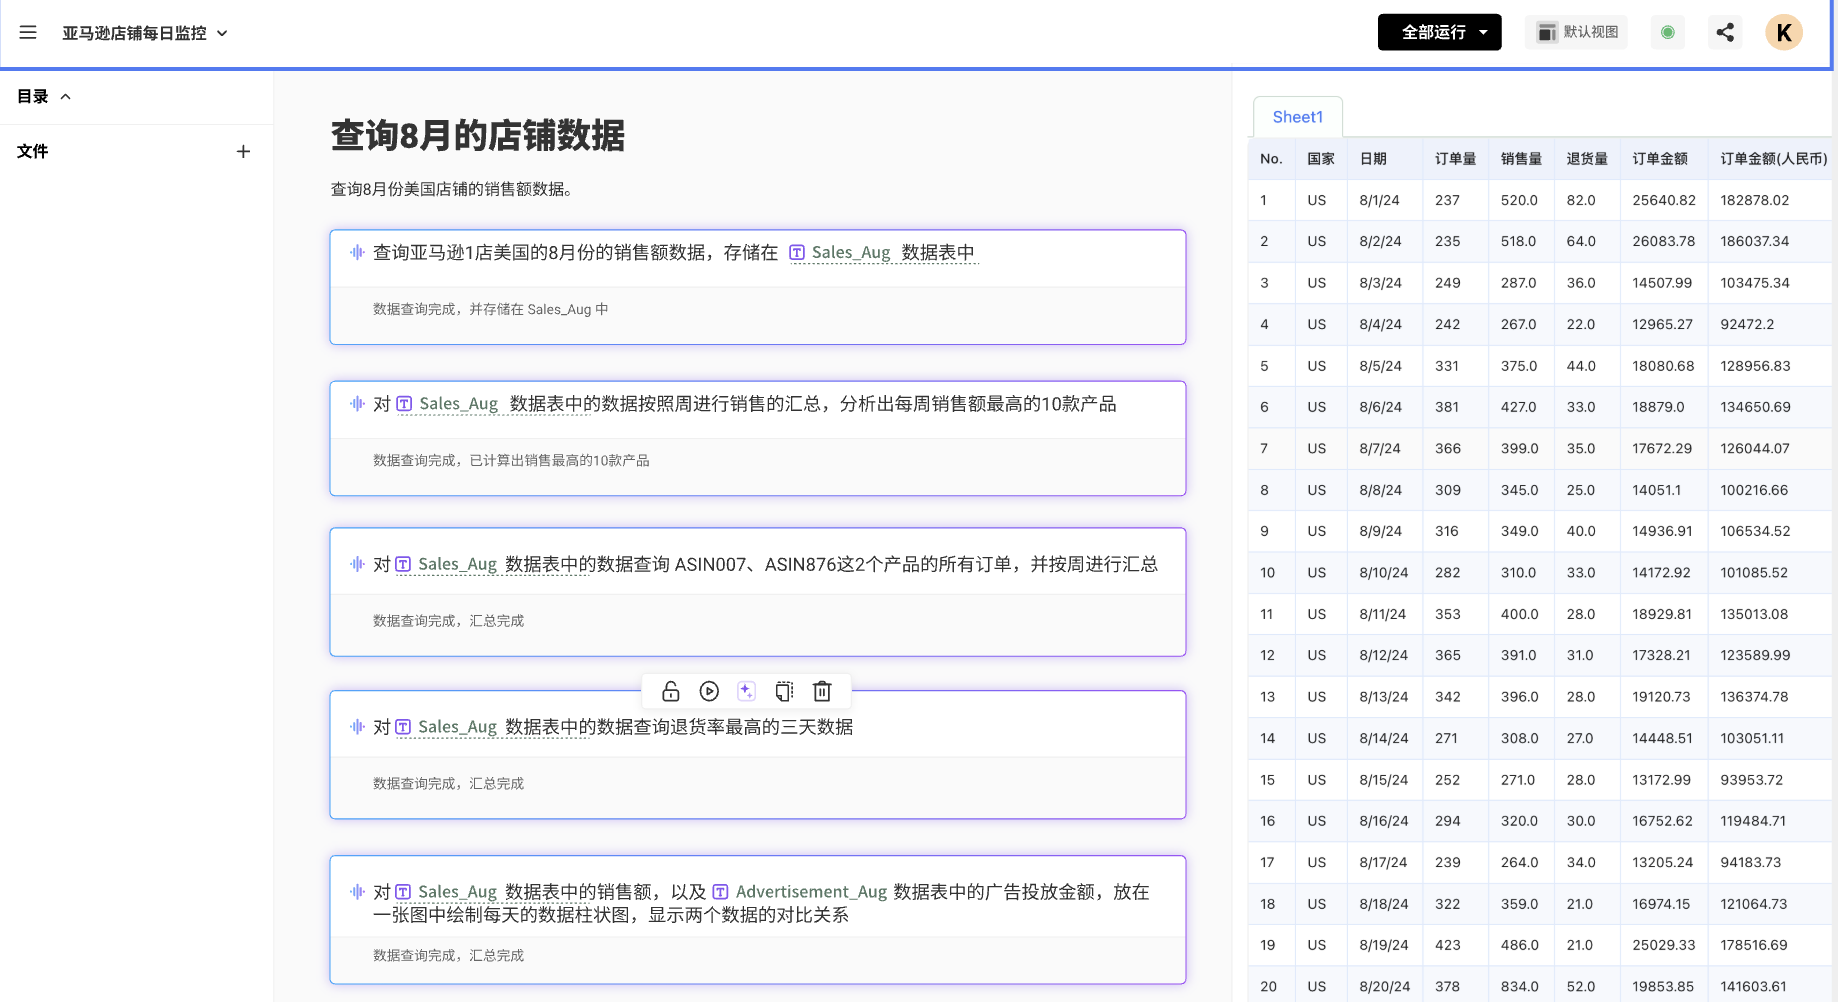Click date cell 8/10/24
This screenshot has height=1002, width=1838.
pos(1383,573)
